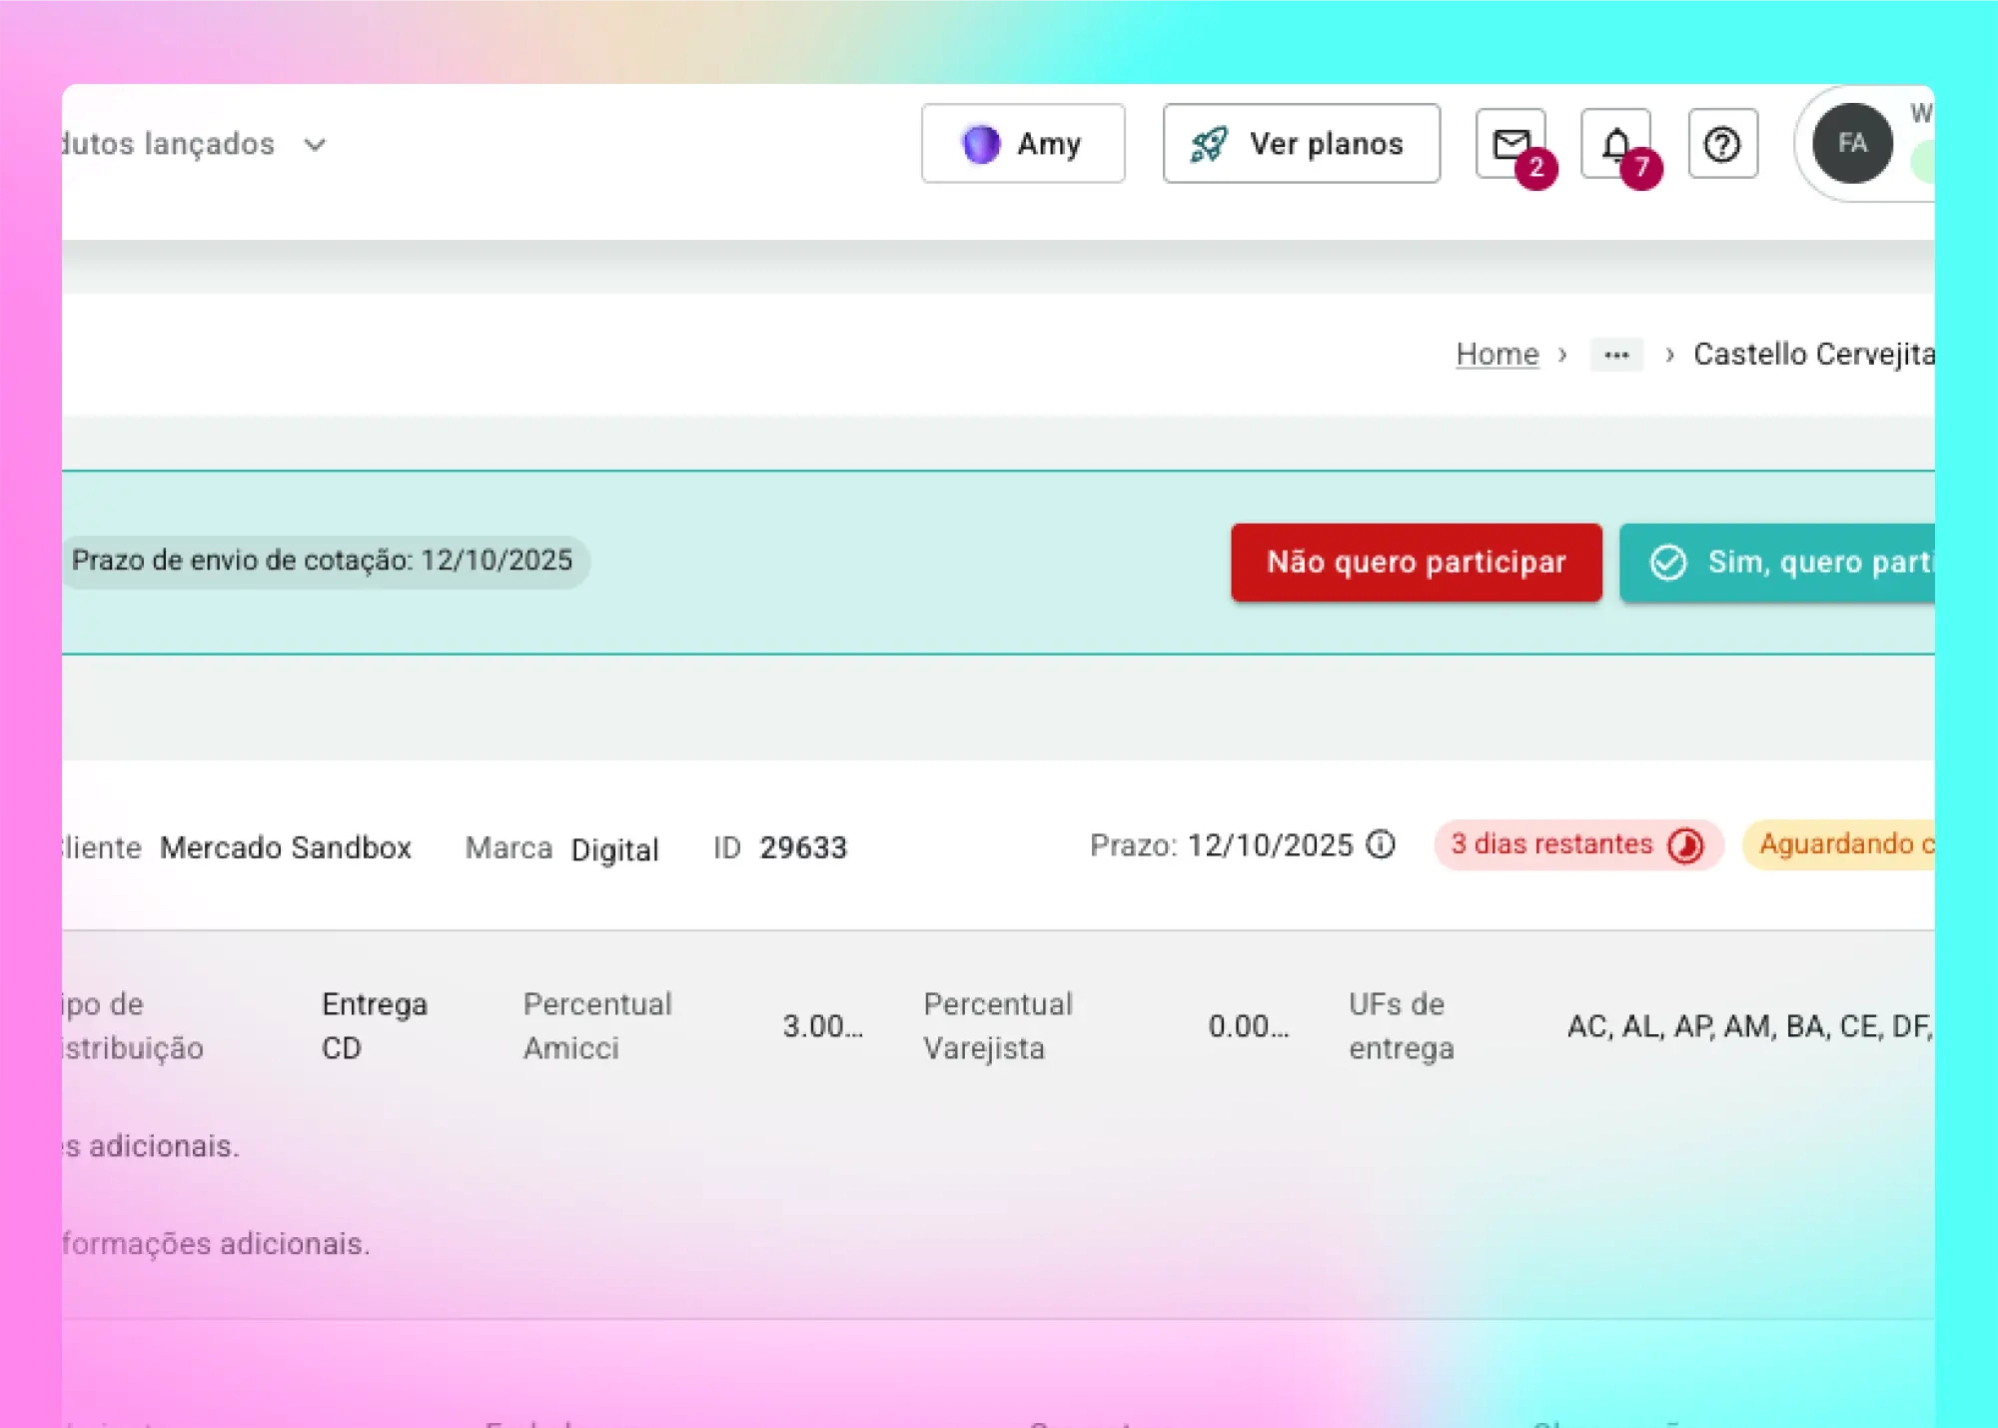Open the mail messages envelope icon

pos(1510,144)
